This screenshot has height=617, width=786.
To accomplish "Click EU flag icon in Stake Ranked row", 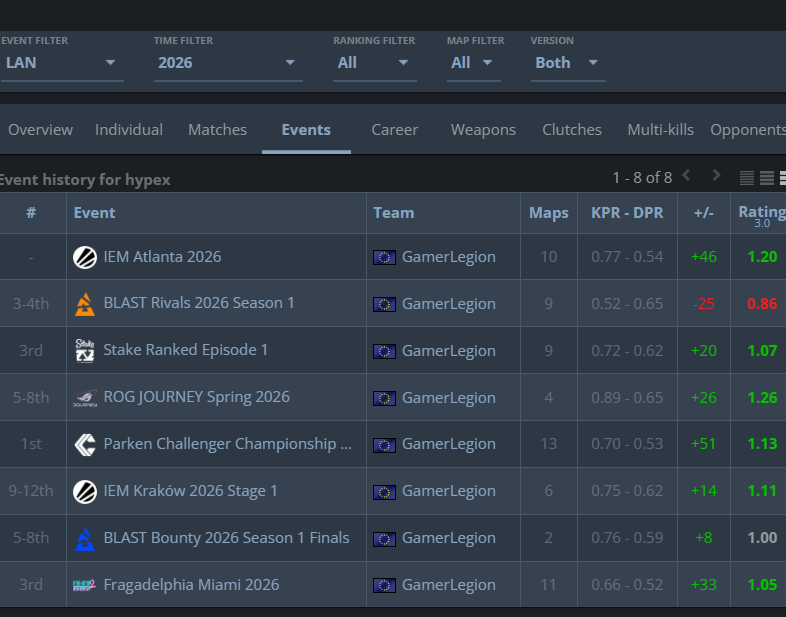I will point(384,351).
